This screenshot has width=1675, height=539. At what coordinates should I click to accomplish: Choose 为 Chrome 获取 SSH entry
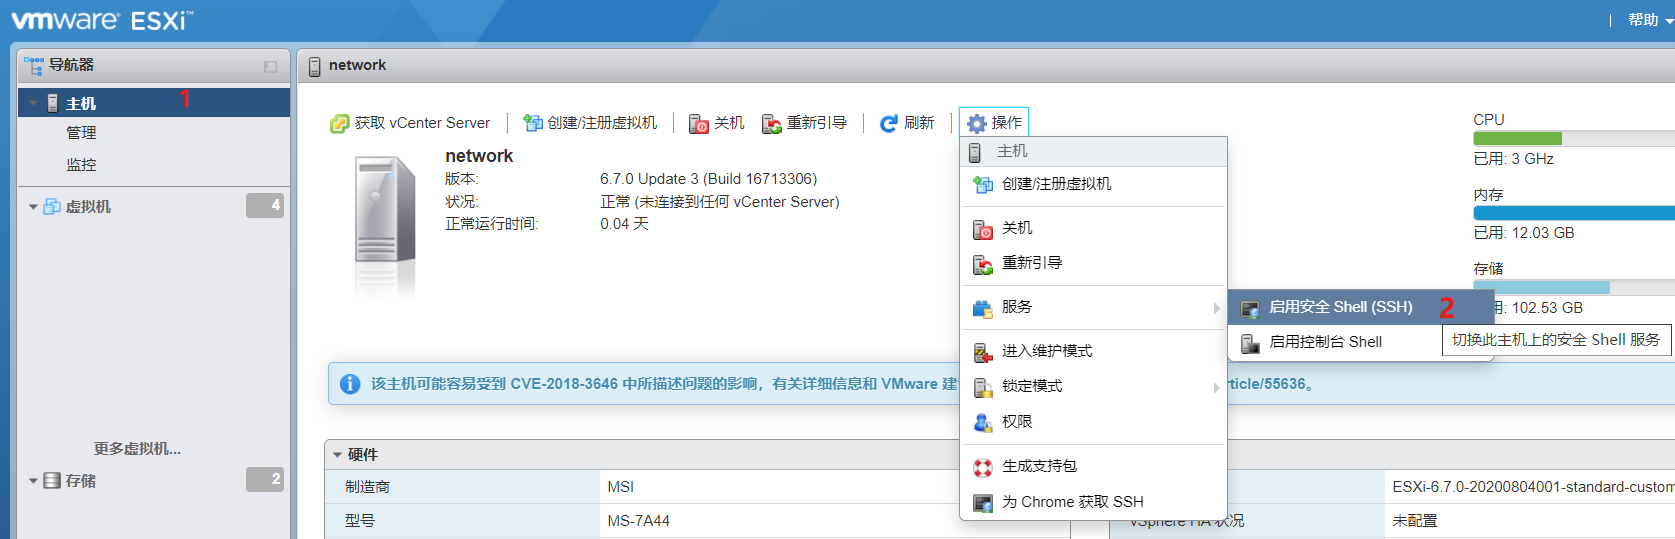click(x=1093, y=502)
